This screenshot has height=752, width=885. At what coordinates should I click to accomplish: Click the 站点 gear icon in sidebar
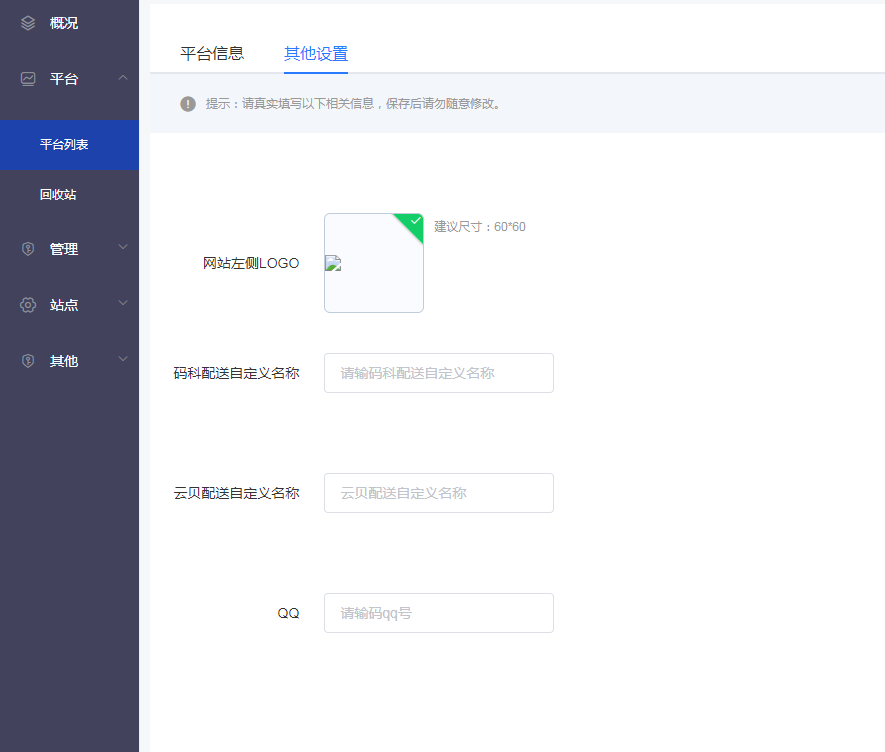coord(28,305)
